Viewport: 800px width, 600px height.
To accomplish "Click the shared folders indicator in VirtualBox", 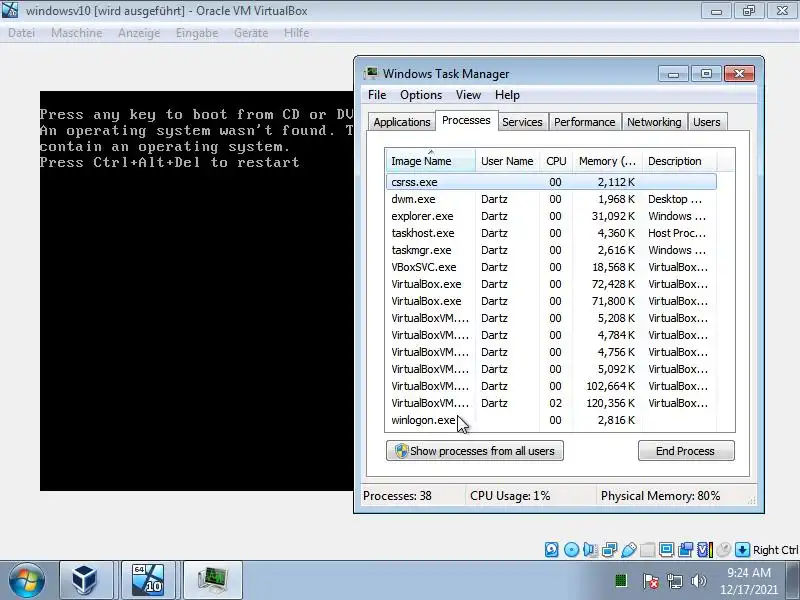I will click(x=647, y=549).
